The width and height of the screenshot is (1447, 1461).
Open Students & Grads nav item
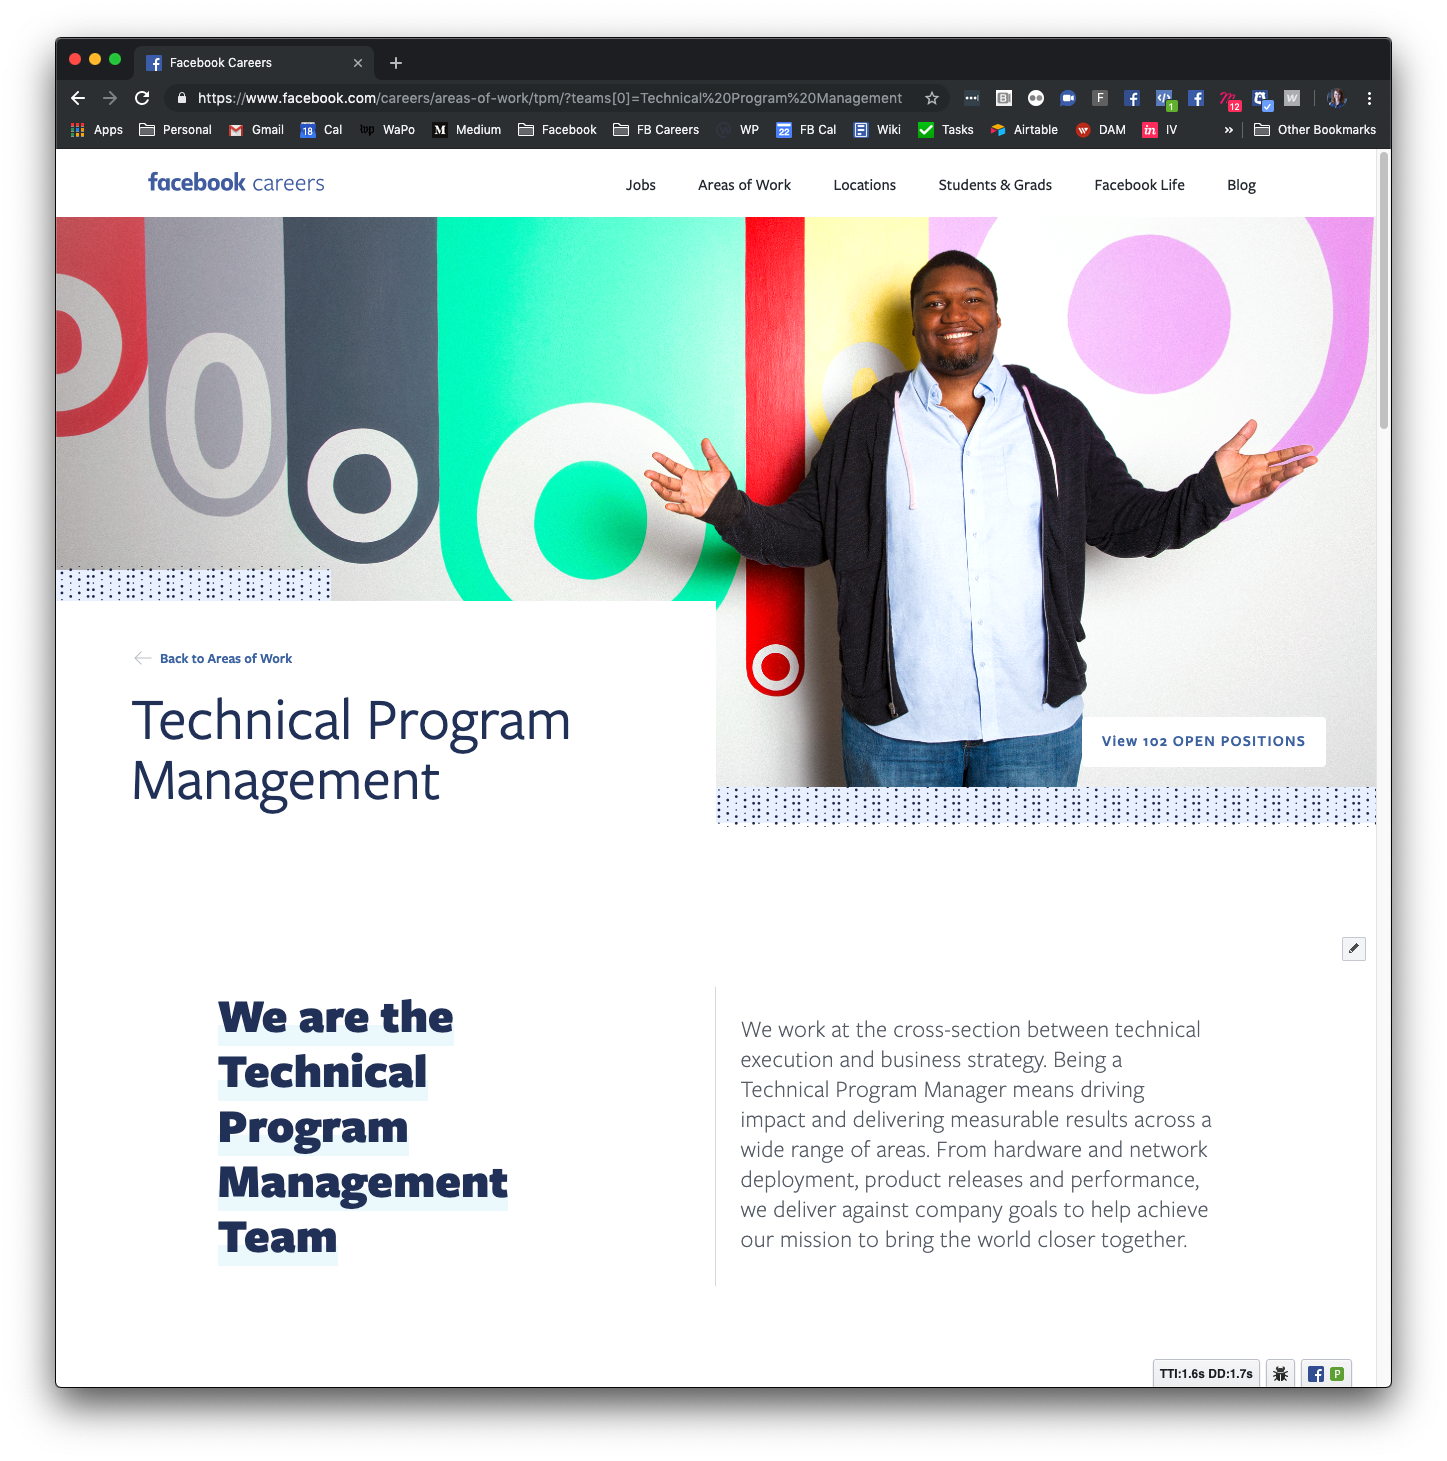995,185
